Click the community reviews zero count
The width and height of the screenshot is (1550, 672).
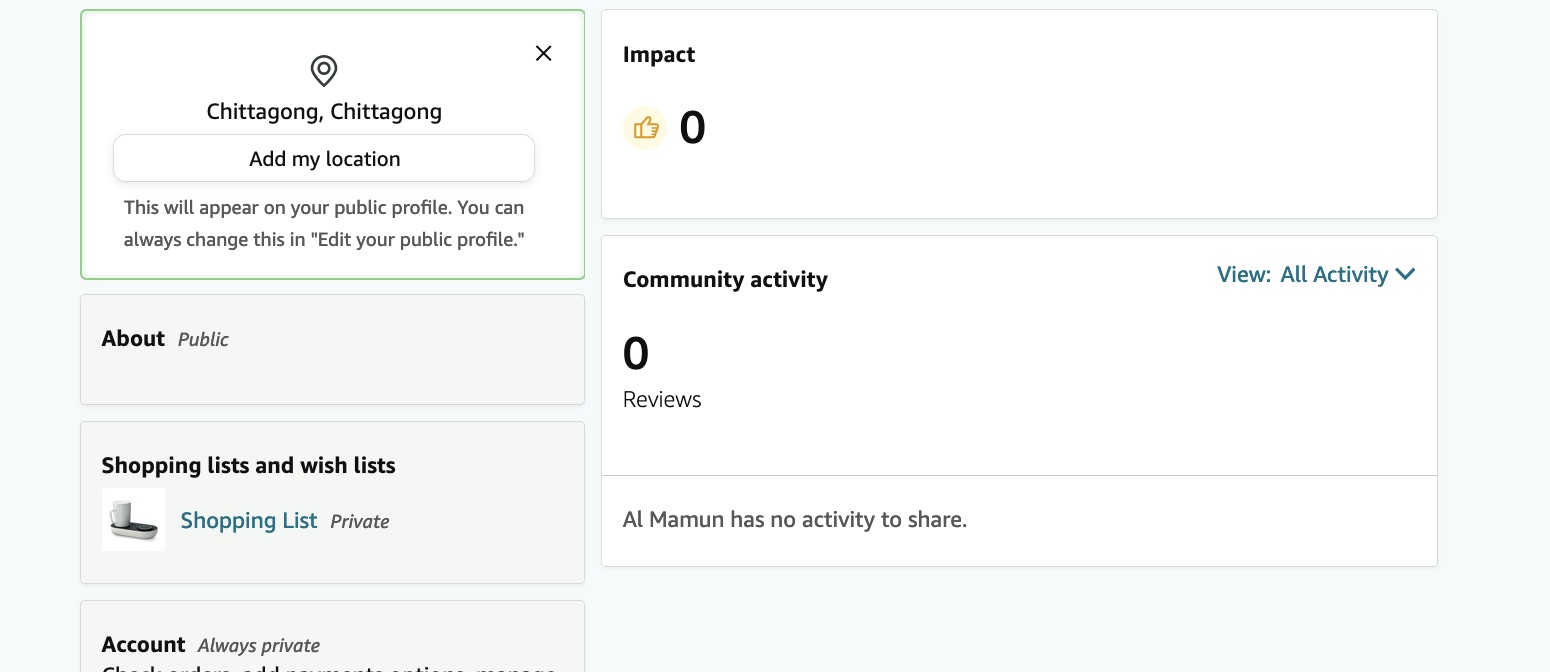pos(636,353)
